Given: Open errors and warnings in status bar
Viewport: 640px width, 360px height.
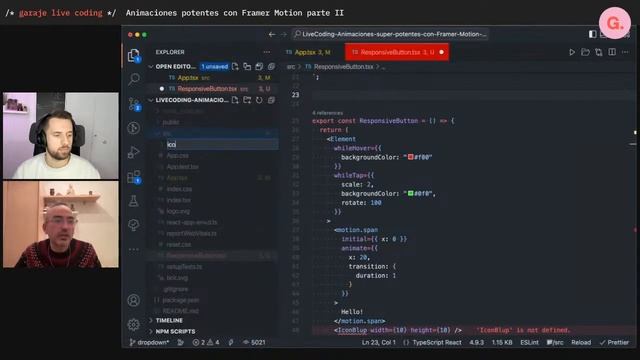Looking at the screenshot, I should click(206, 342).
